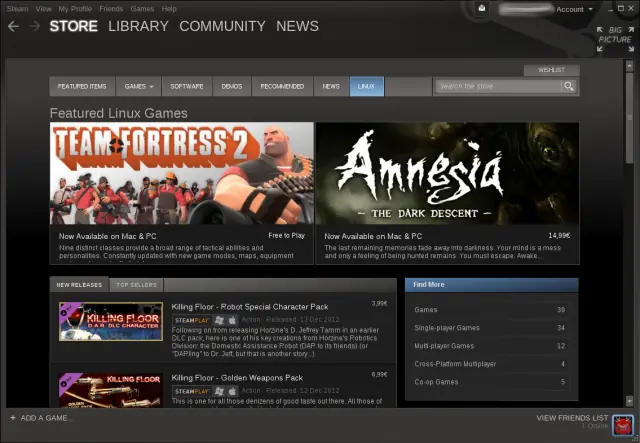
Task: Open Killing Floor - Golden Weapons Pack title
Action: pyautogui.click(x=237, y=378)
